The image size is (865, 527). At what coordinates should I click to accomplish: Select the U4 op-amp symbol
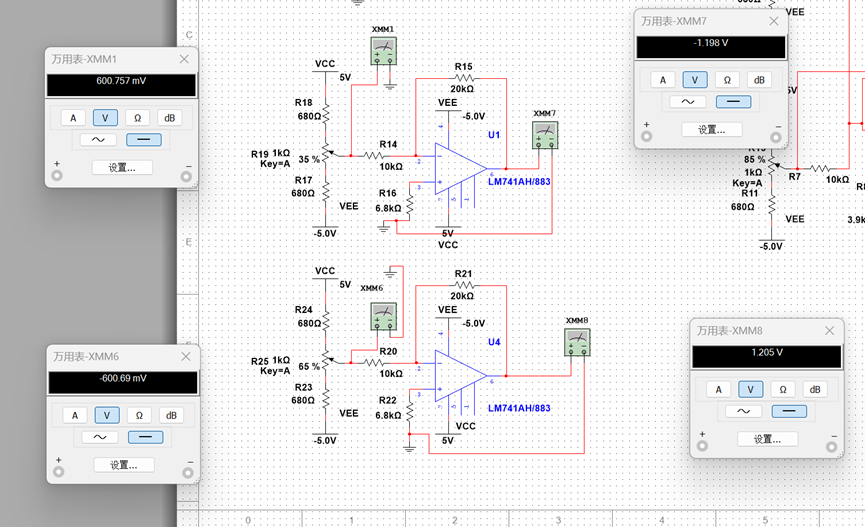[x=461, y=376]
